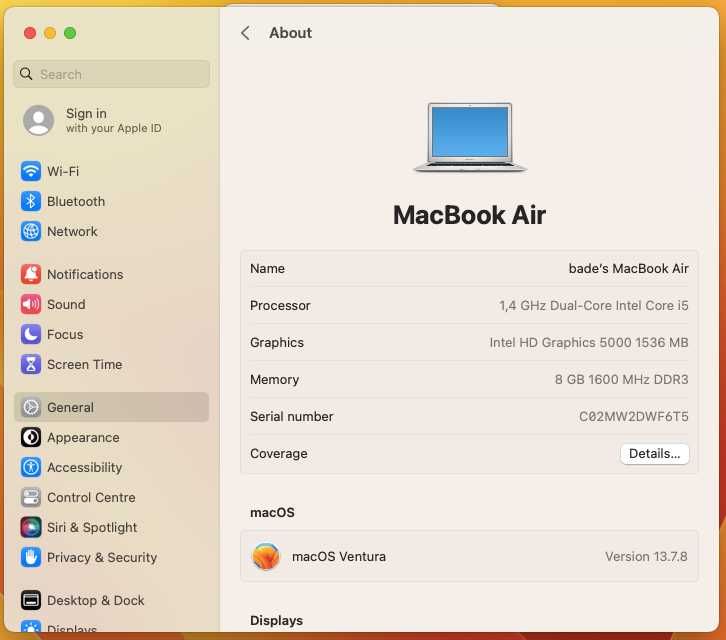
Task: Select Accessibility label in sidebar
Action: 85,468
